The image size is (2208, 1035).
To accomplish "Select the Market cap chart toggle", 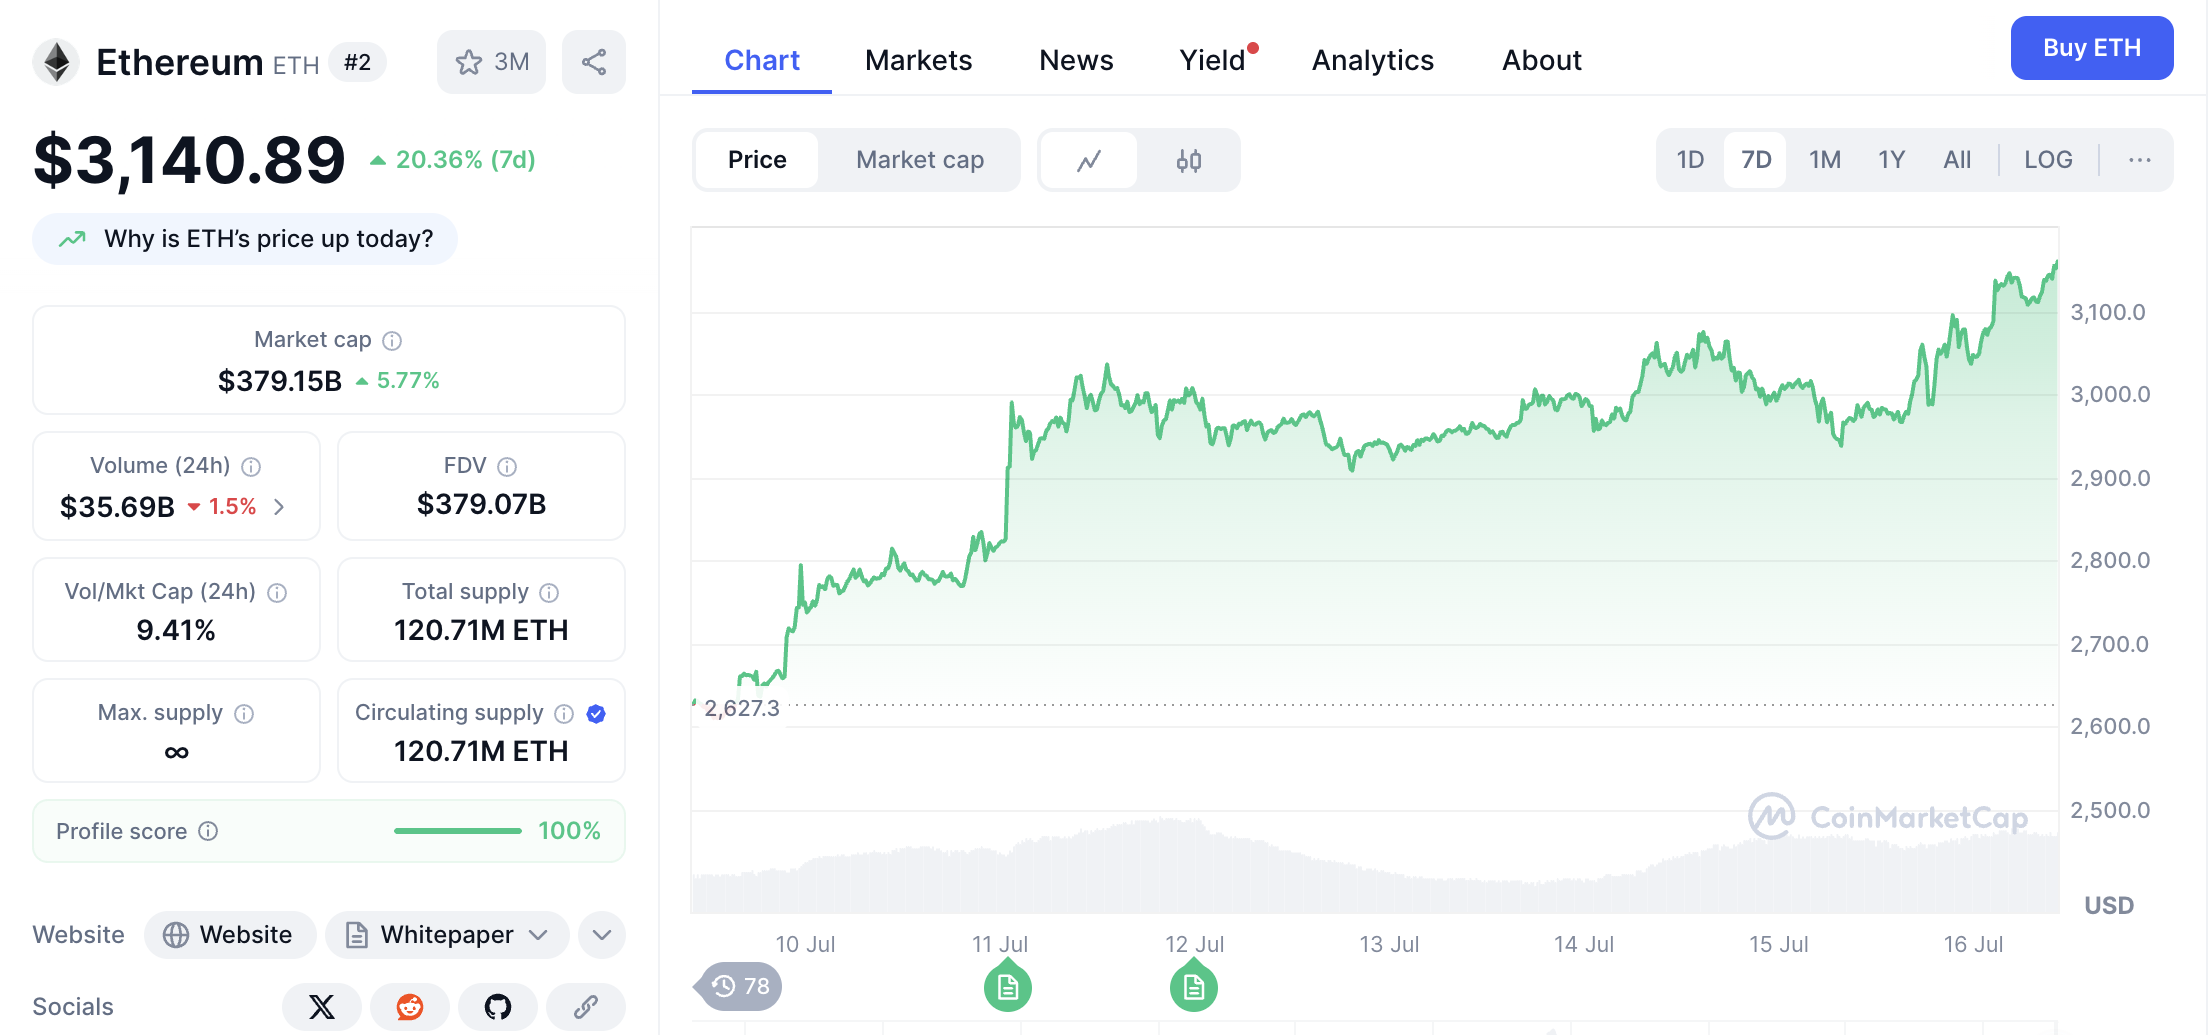I will click(x=920, y=160).
